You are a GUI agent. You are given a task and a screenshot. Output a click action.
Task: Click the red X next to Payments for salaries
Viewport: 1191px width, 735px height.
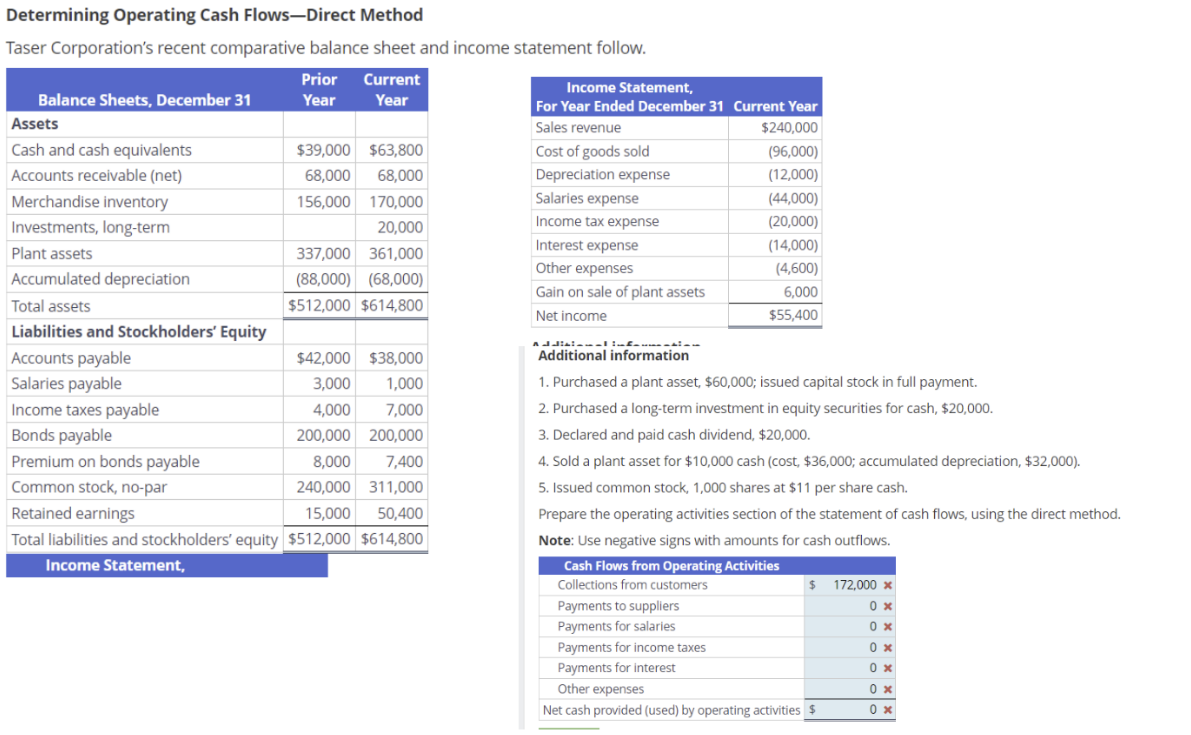(889, 626)
